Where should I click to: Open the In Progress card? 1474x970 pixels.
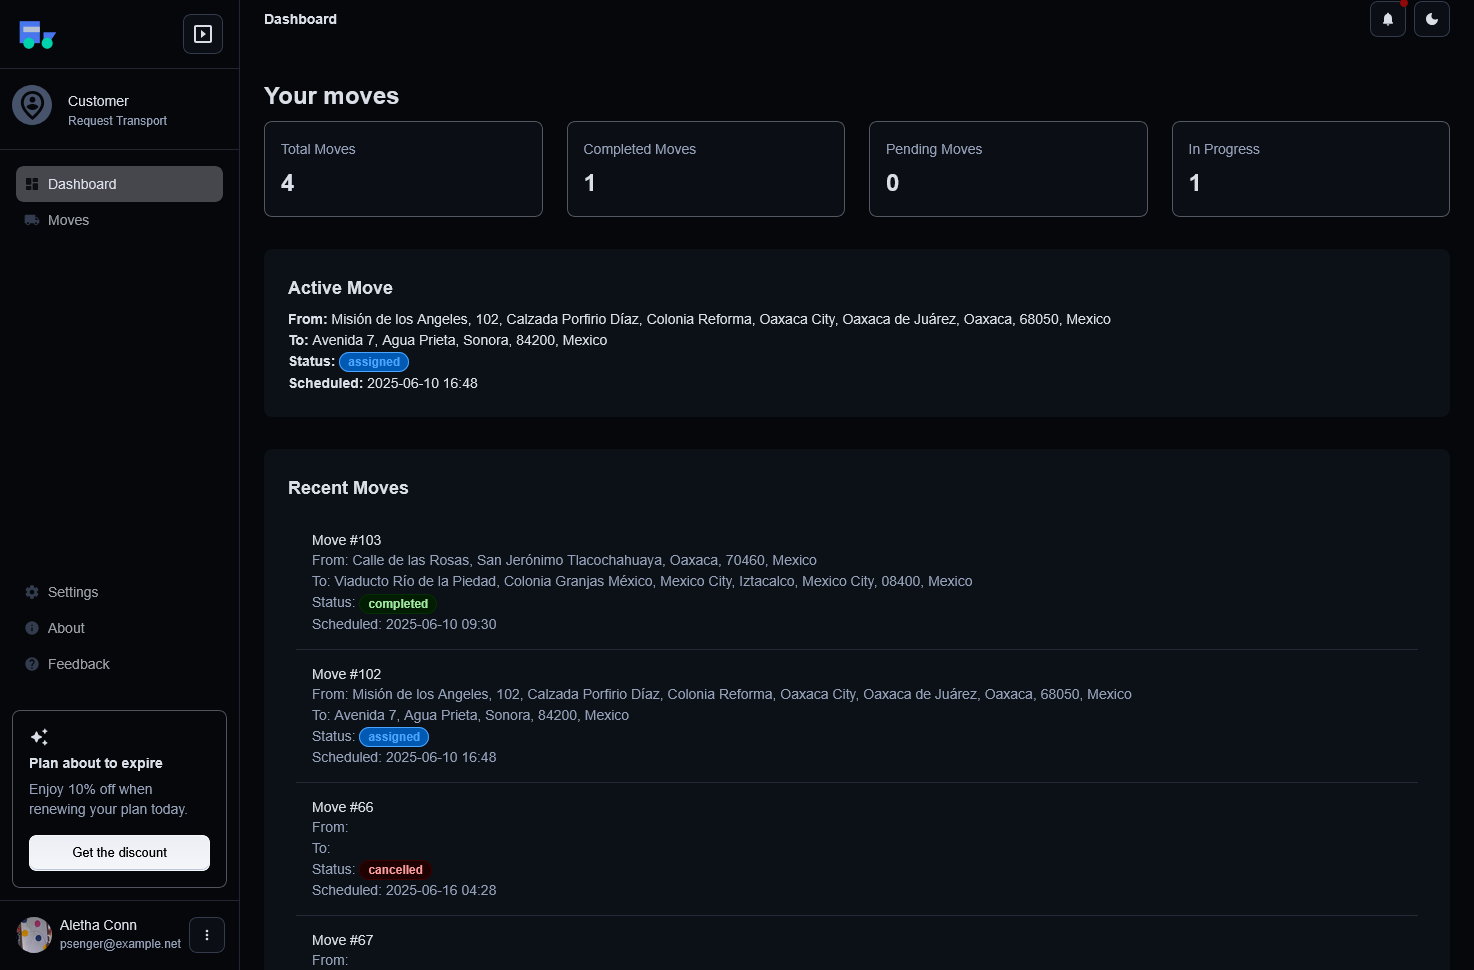coord(1311,169)
